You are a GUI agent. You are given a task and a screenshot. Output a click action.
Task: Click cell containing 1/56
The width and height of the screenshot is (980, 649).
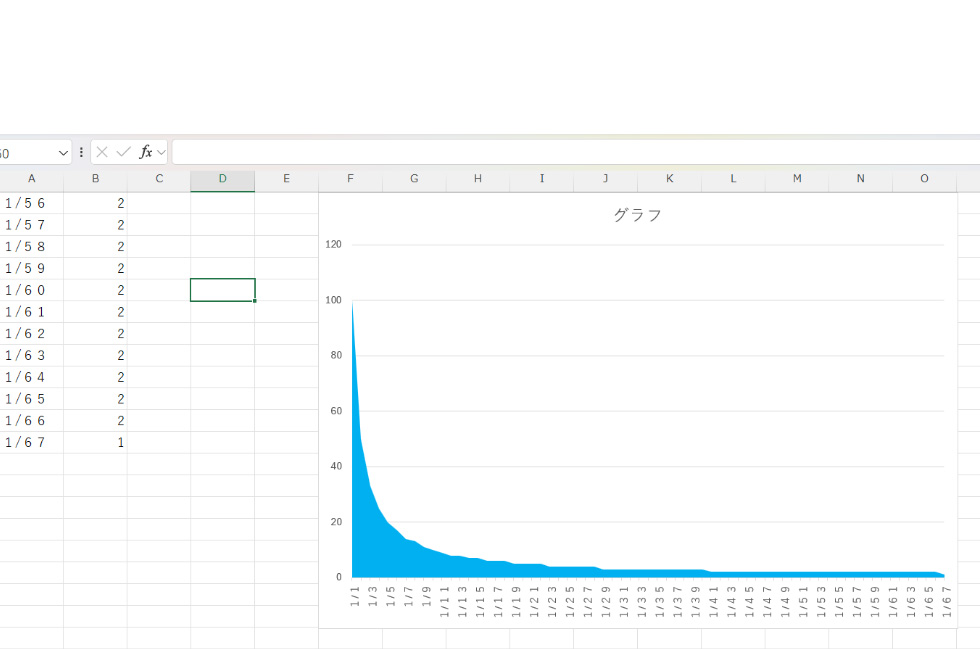tap(31, 203)
